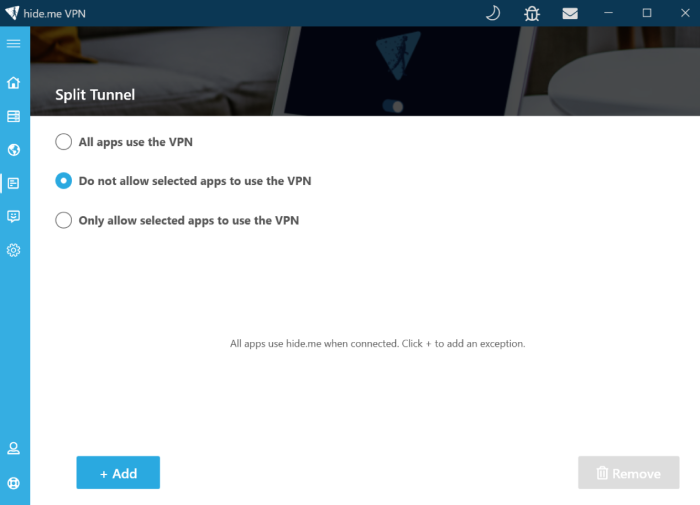This screenshot has width=700, height=505.
Task: Click the Remove button
Action: (x=629, y=472)
